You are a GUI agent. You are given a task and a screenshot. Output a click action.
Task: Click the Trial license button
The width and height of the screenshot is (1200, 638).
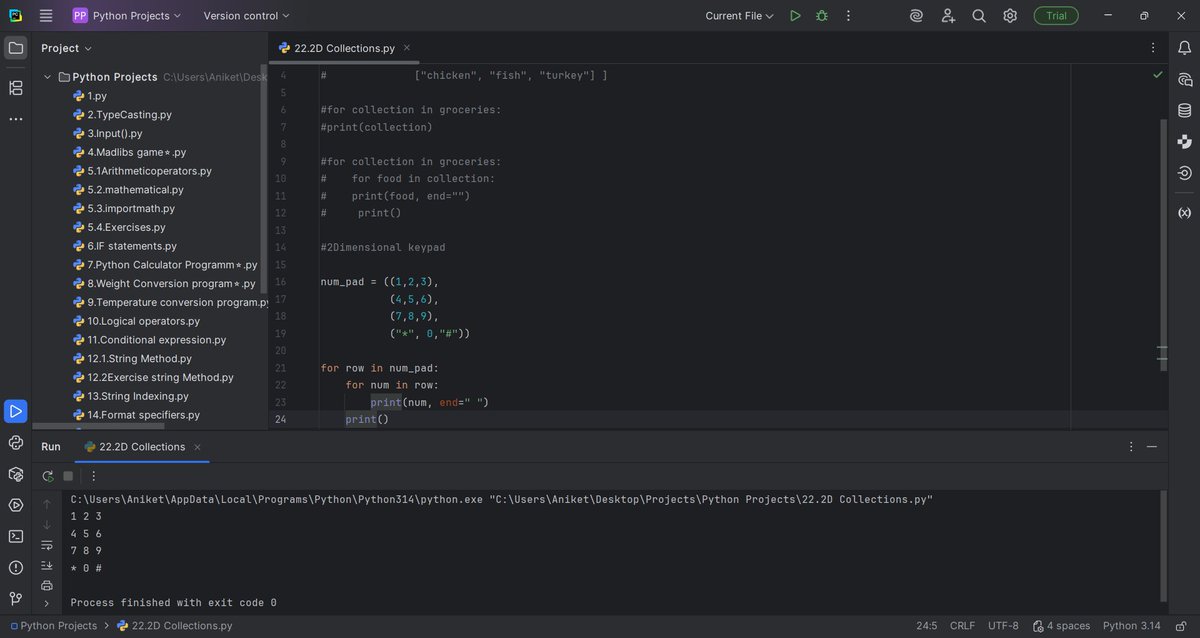1056,16
